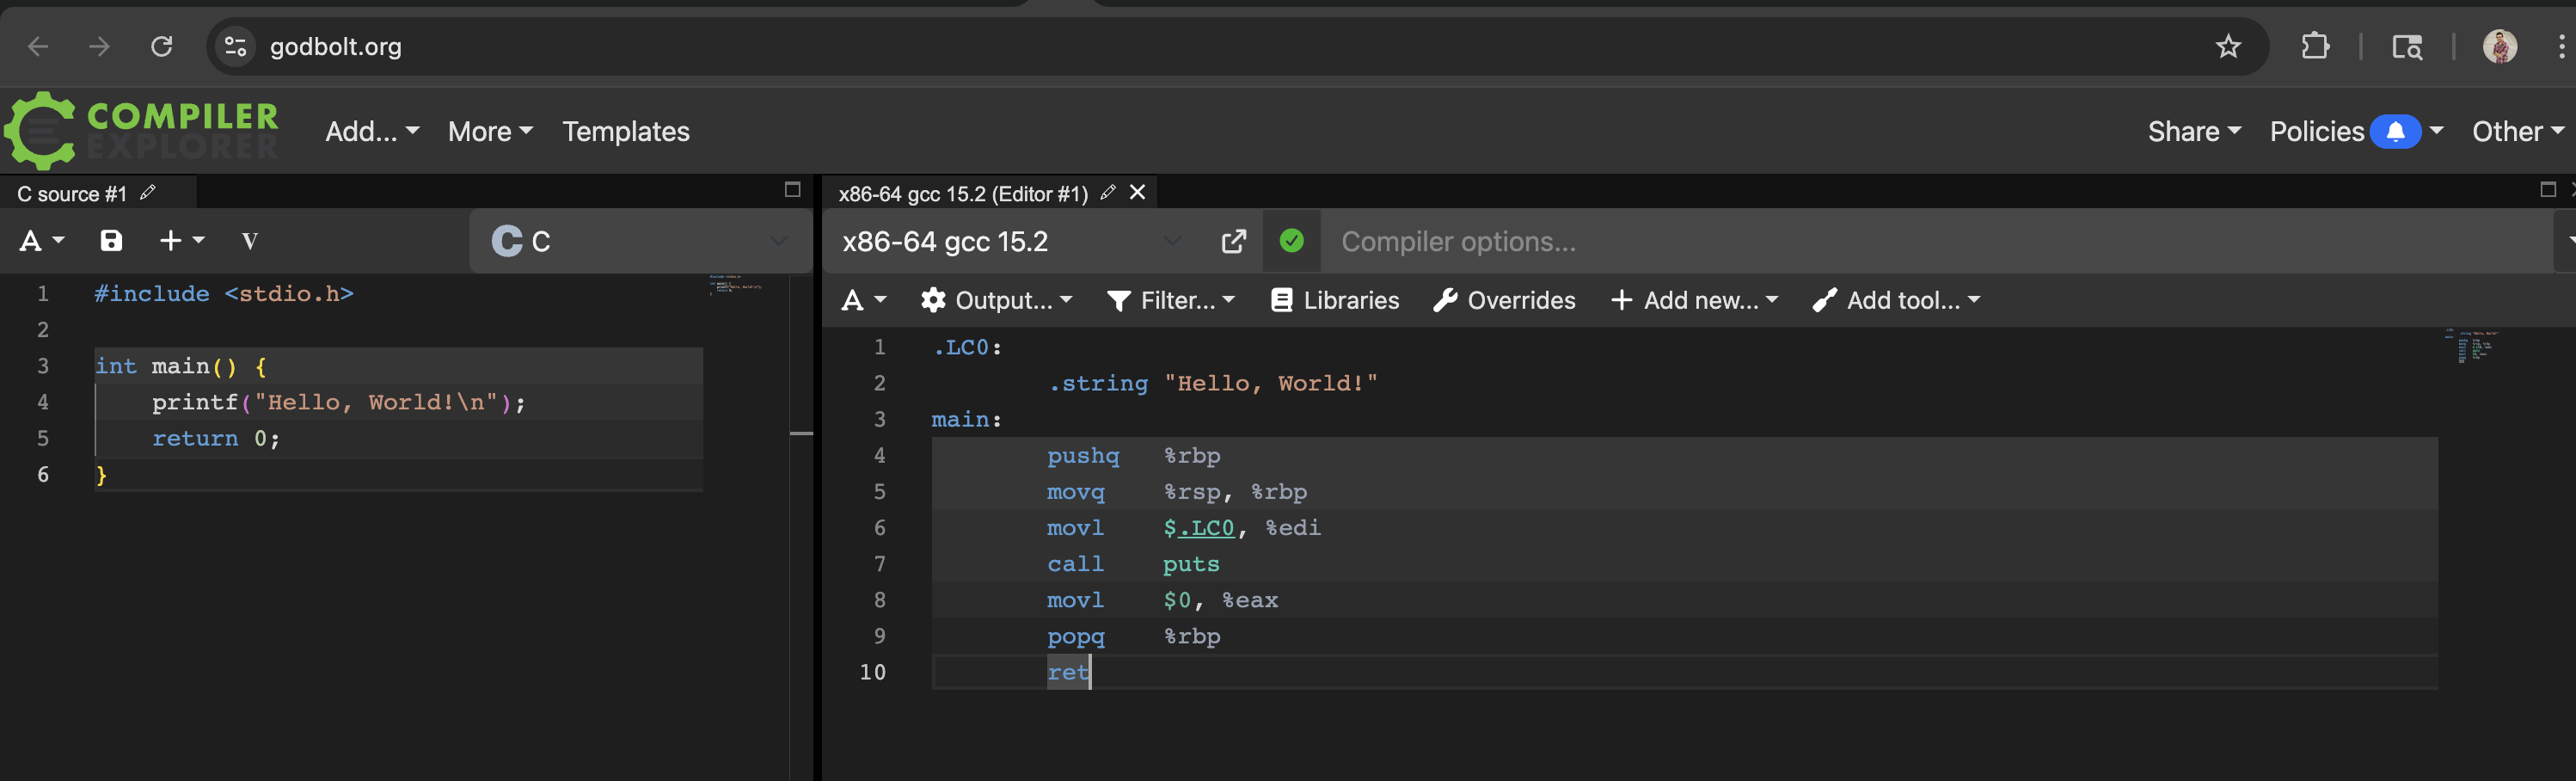Screen dimensions: 2576x781
Task: Maximize the C source editor pane
Action: point(792,190)
